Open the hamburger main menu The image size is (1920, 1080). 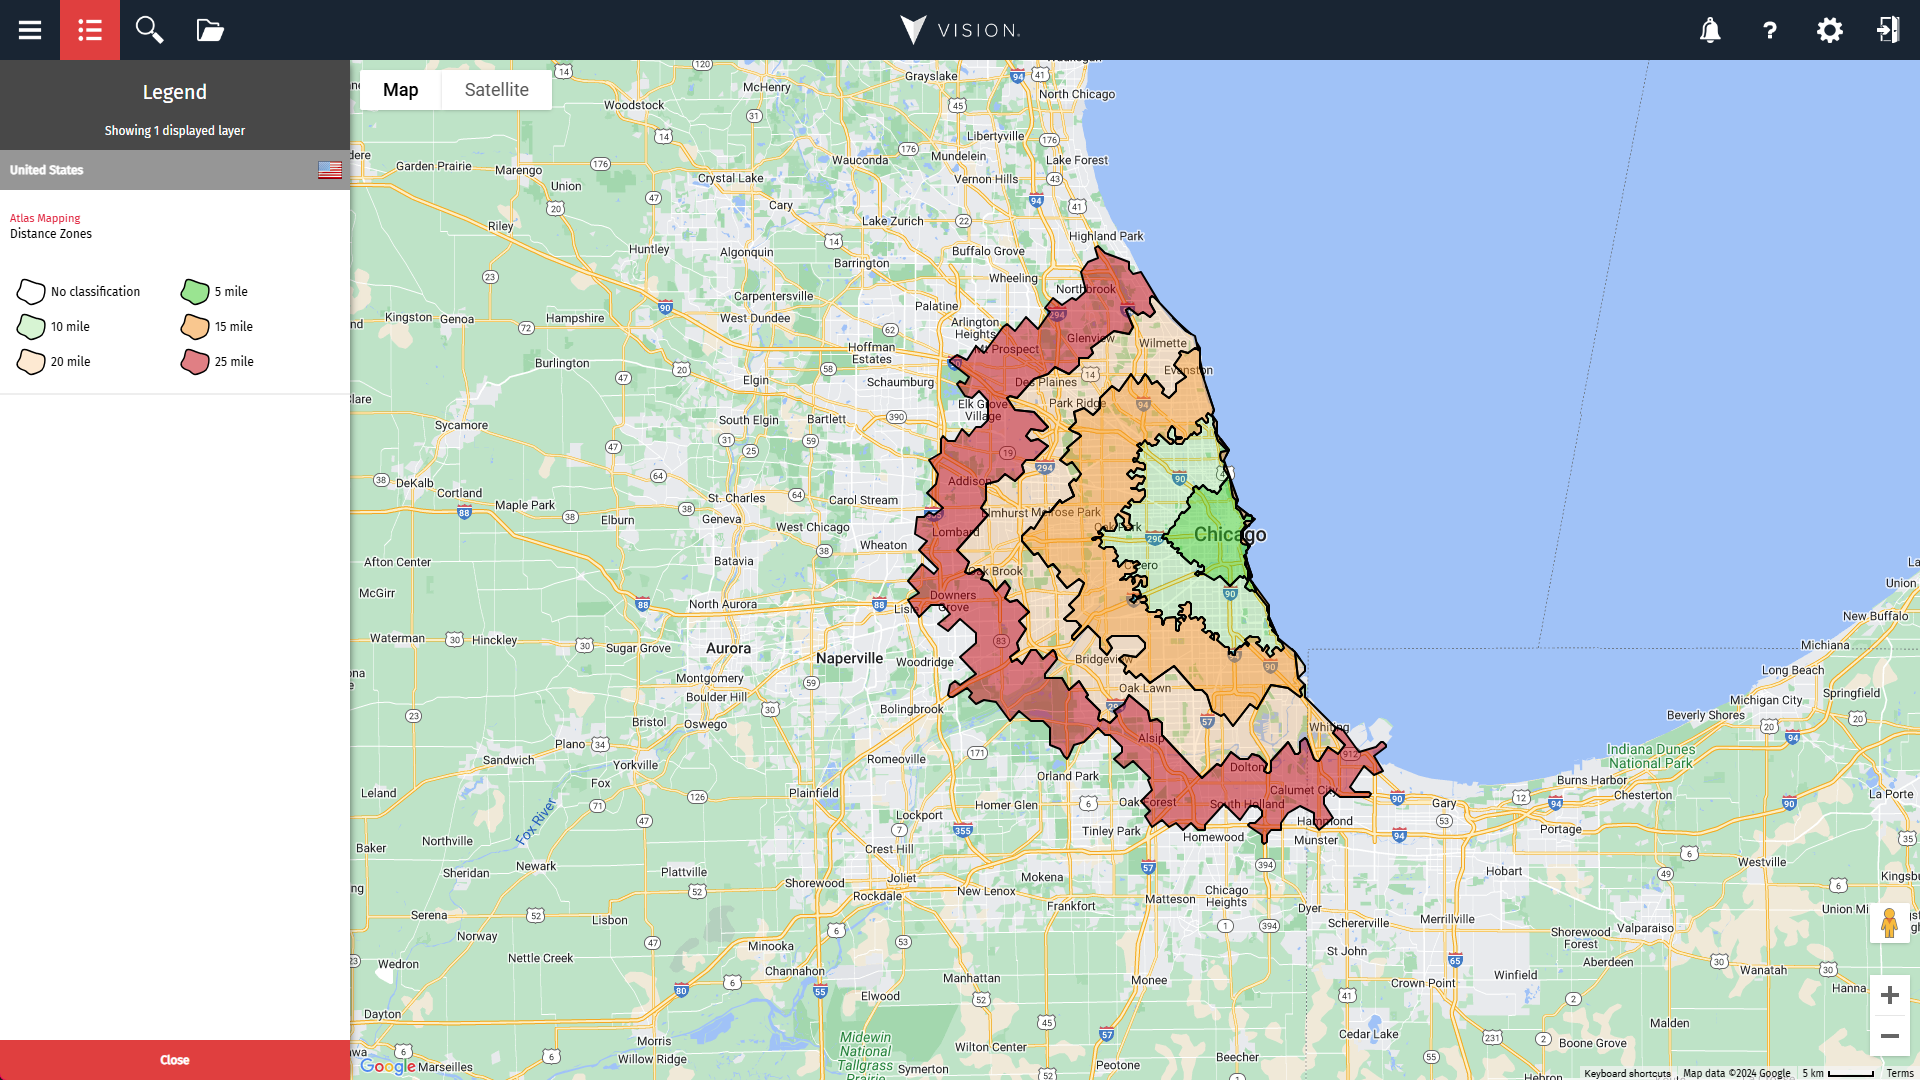point(30,30)
